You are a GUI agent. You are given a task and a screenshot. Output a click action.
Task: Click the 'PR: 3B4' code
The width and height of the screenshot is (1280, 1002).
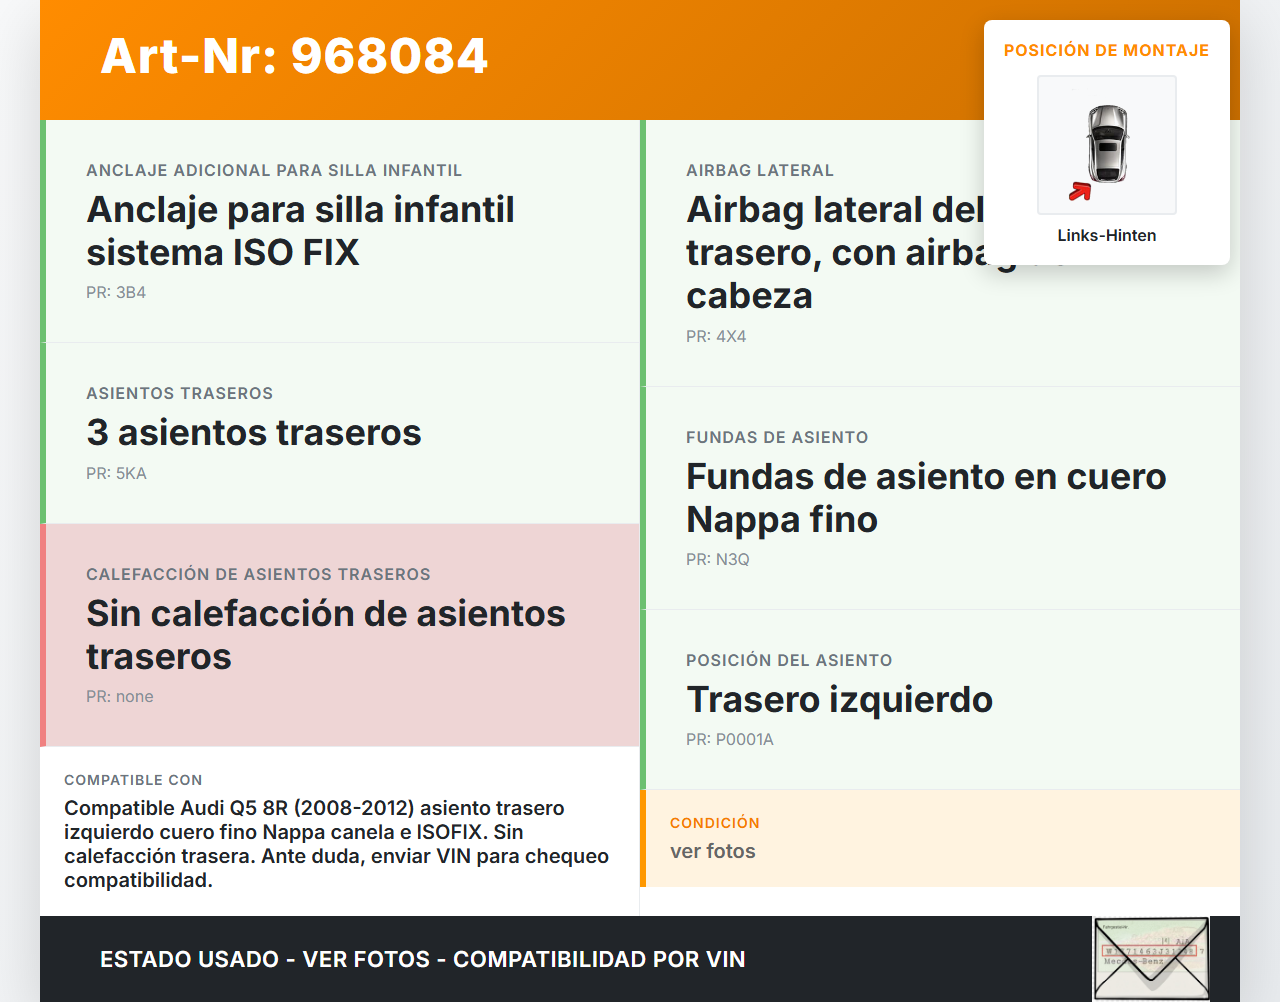[116, 292]
